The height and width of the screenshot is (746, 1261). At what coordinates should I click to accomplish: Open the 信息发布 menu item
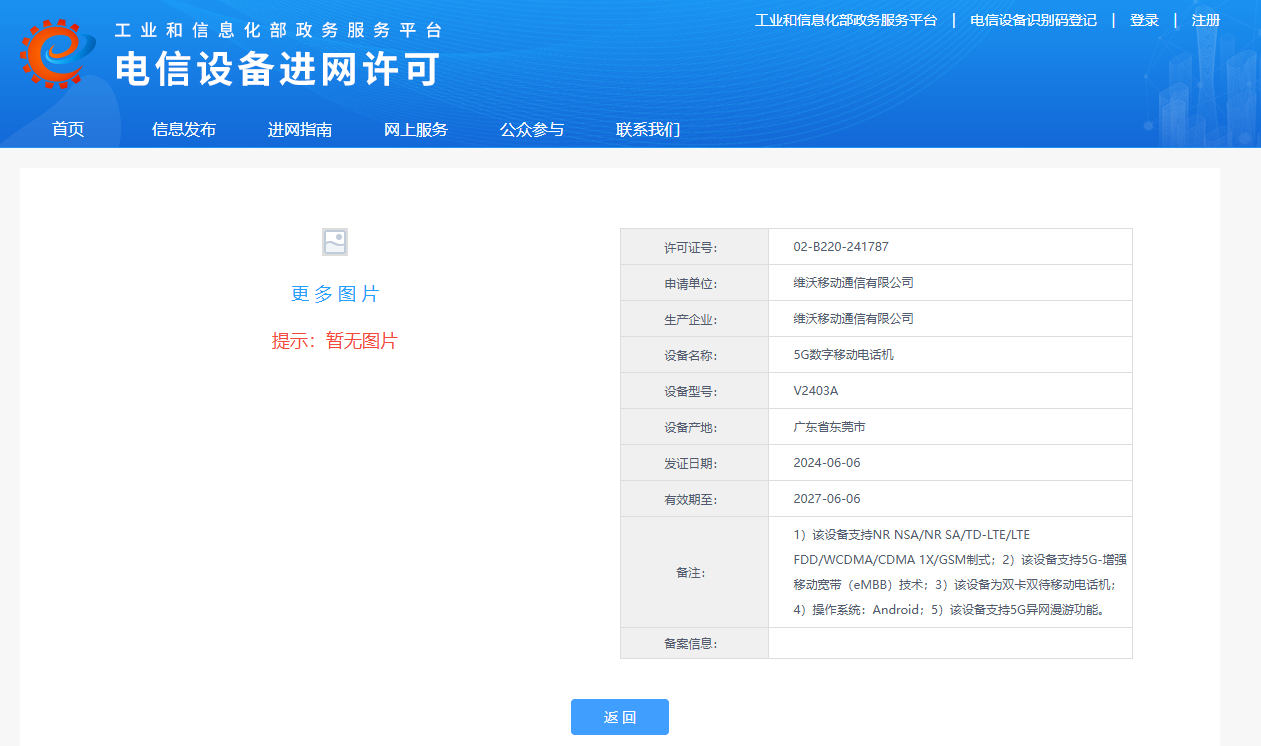pos(184,130)
